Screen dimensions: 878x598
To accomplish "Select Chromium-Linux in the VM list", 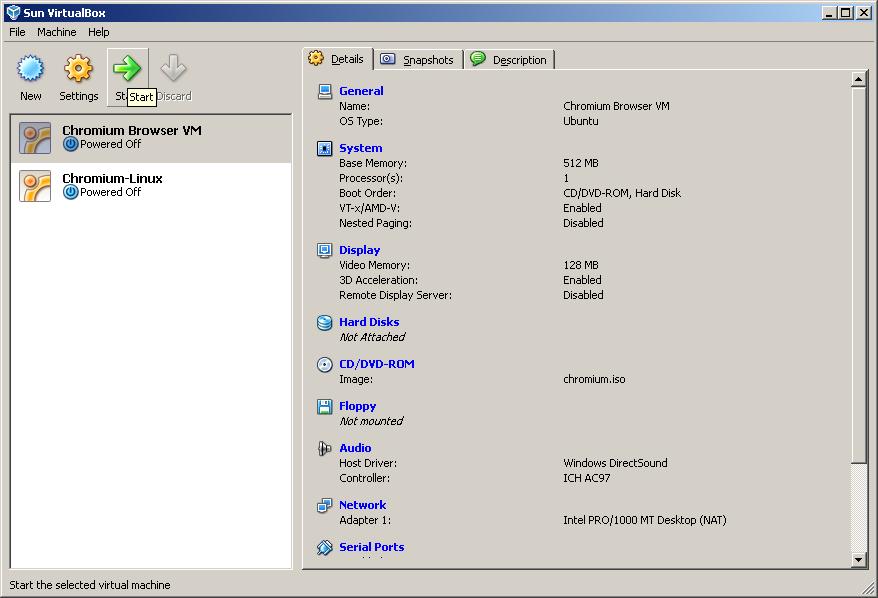I will (x=151, y=186).
